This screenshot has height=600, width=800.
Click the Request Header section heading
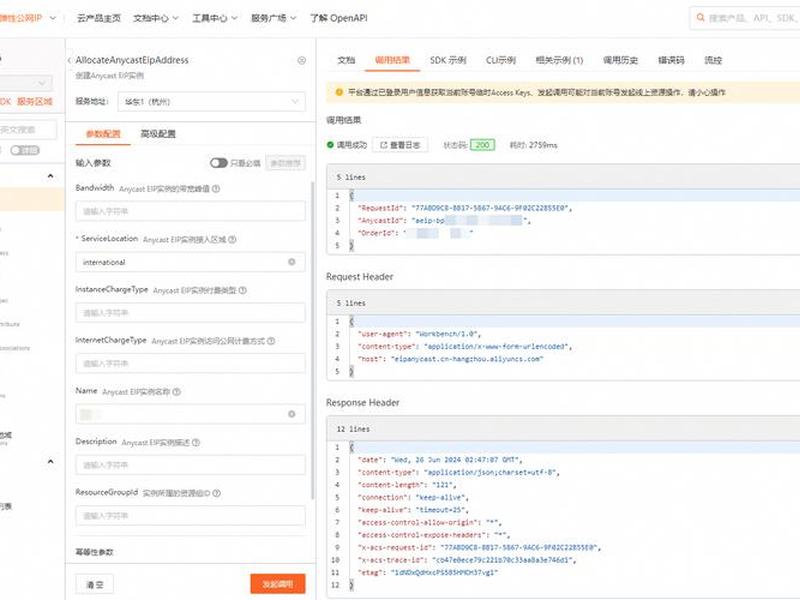tap(360, 277)
